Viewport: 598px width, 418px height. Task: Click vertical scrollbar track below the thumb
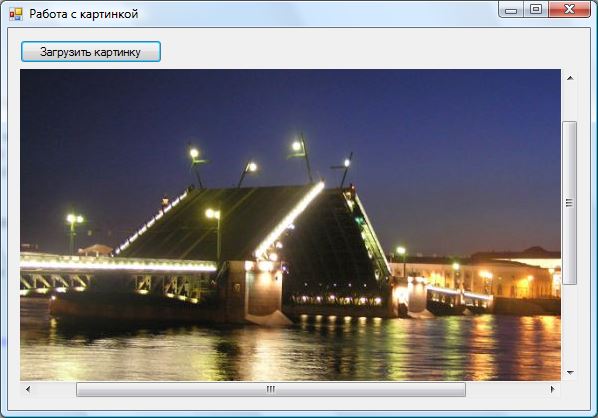click(570, 324)
